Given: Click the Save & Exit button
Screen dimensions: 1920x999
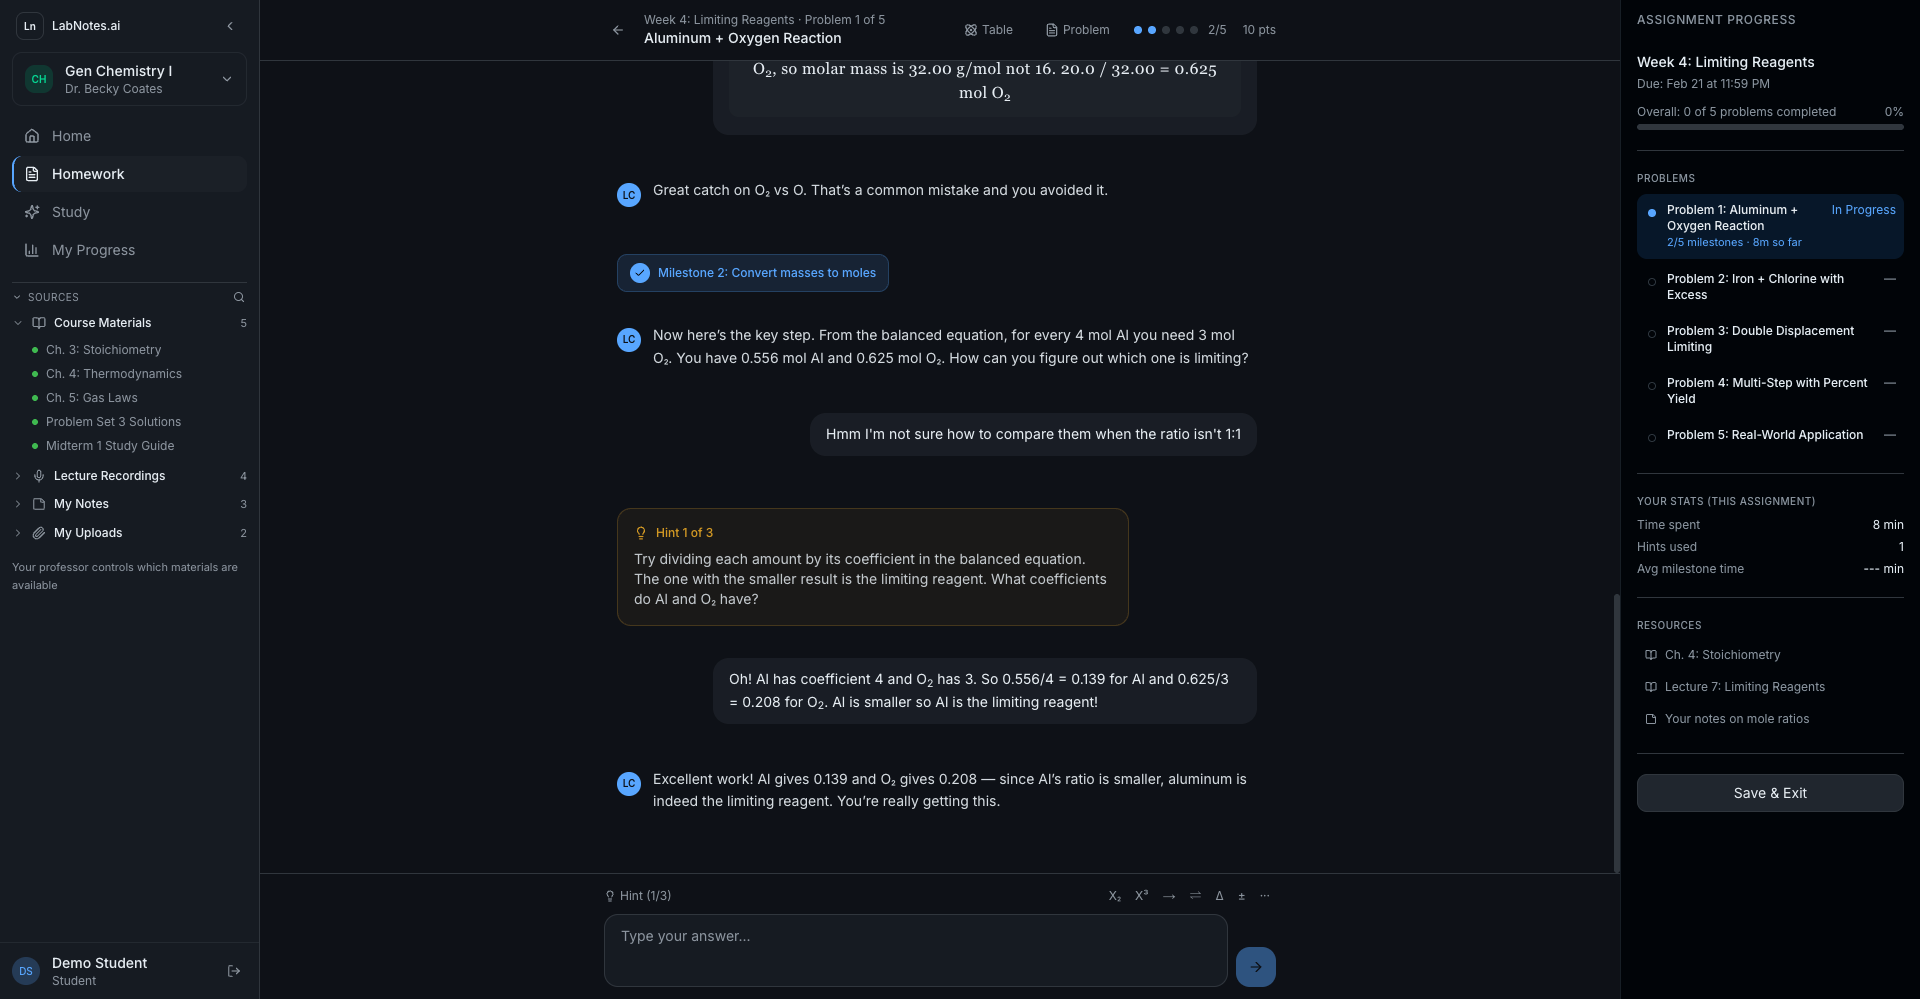Looking at the screenshot, I should pos(1769,793).
